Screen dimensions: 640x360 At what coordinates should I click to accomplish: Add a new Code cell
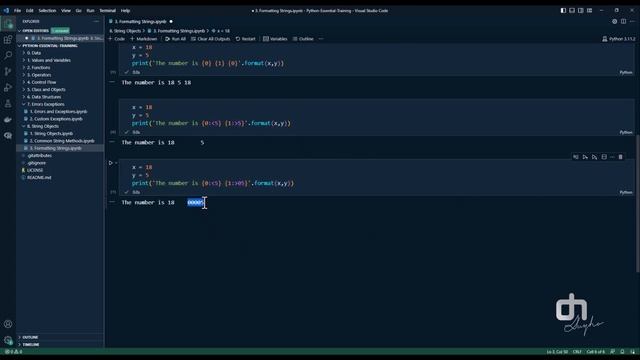pos(117,39)
